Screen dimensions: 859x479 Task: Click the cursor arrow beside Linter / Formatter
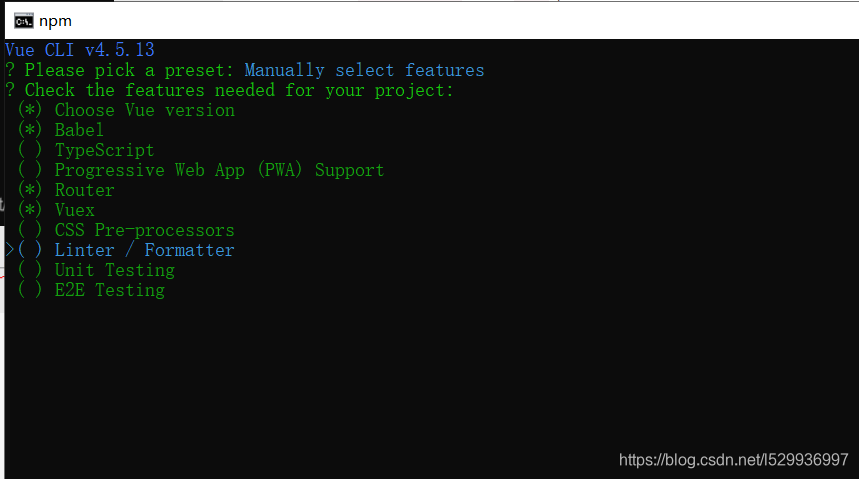(10, 250)
